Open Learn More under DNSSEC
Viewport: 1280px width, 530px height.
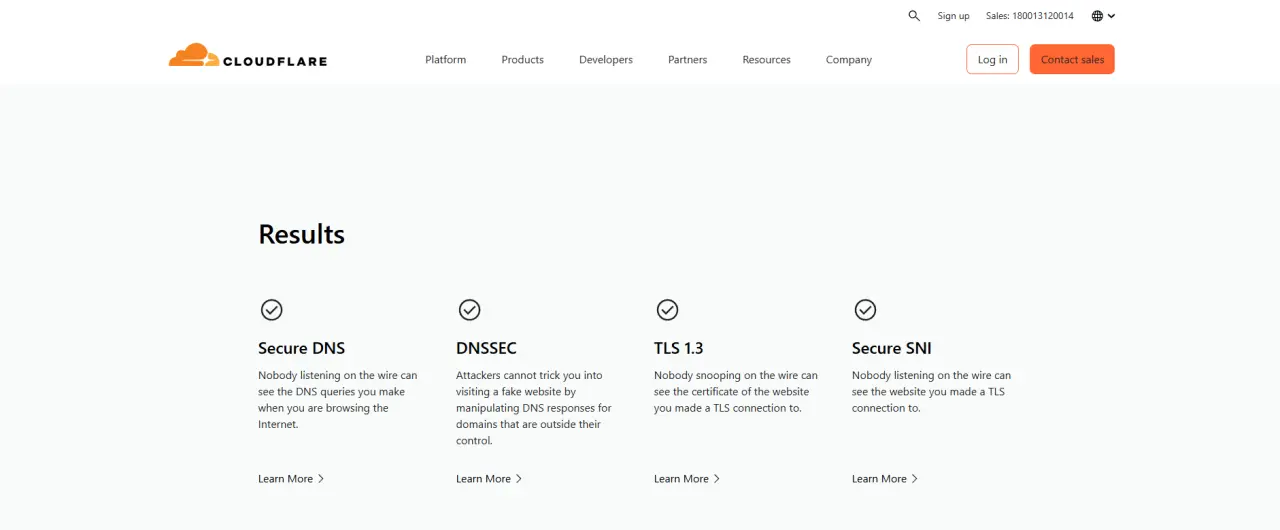click(x=489, y=479)
